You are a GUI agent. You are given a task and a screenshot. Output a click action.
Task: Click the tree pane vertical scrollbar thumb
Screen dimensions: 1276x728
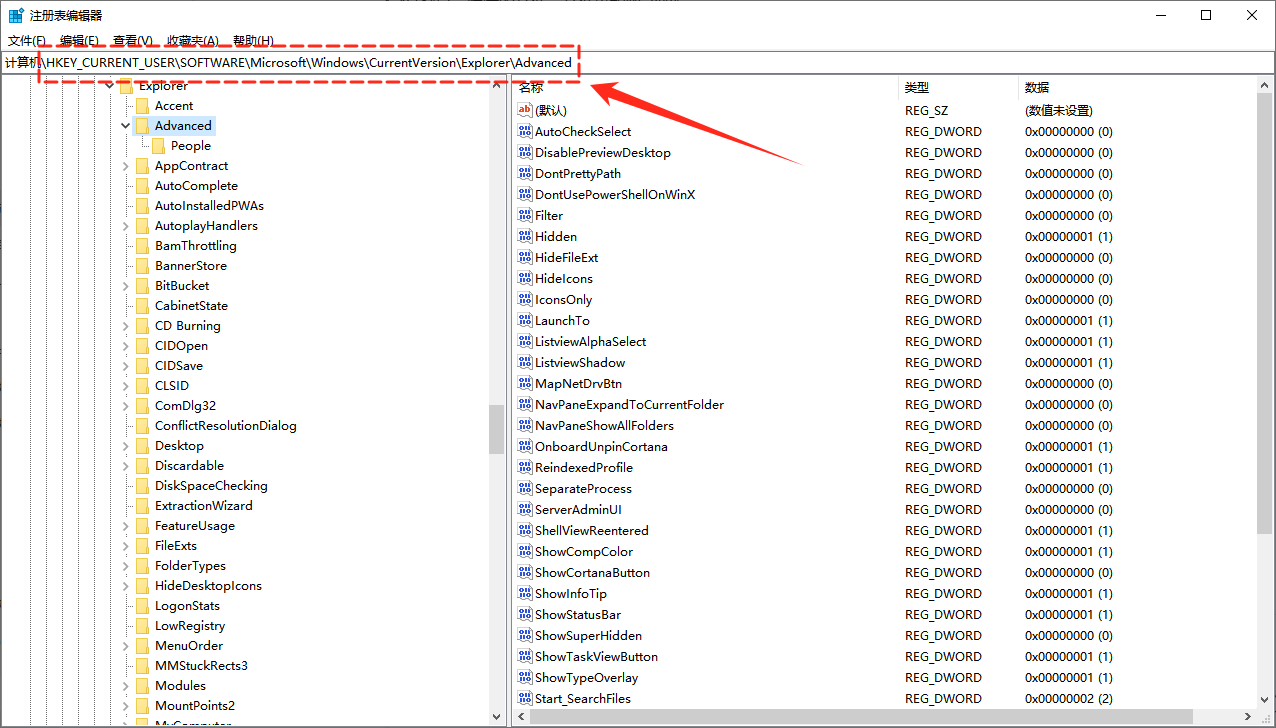[496, 429]
